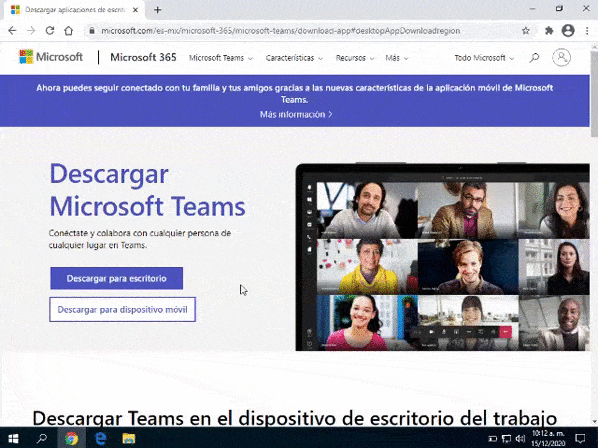Open Chrome three-dot menu

click(587, 31)
